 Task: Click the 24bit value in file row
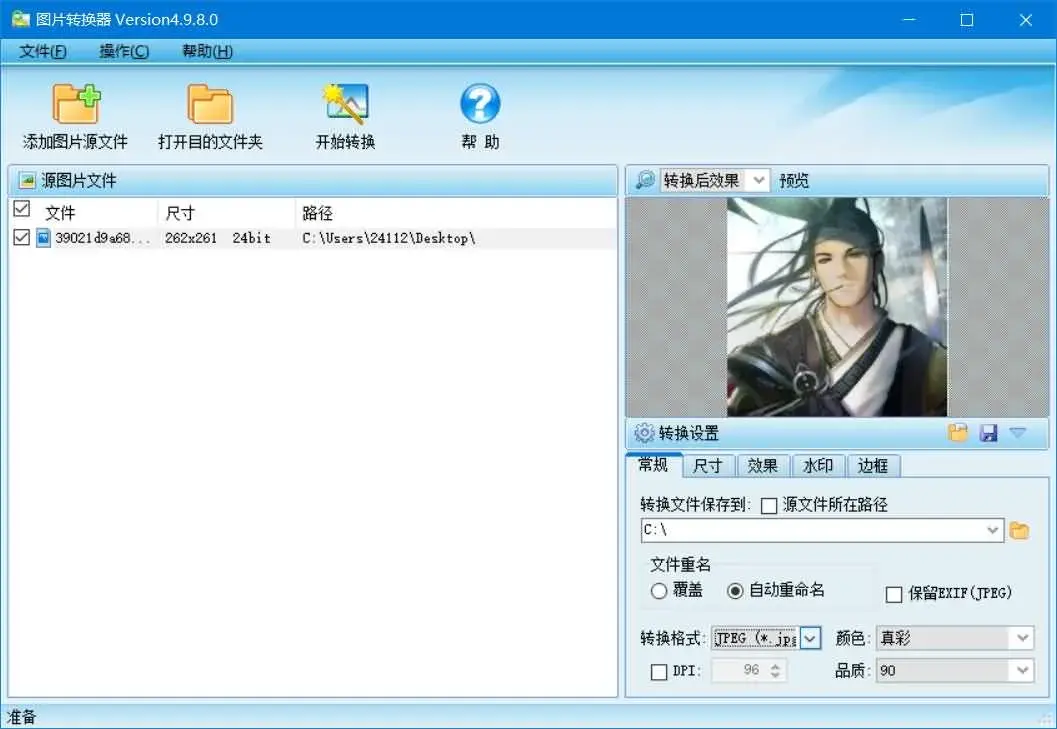[251, 238]
